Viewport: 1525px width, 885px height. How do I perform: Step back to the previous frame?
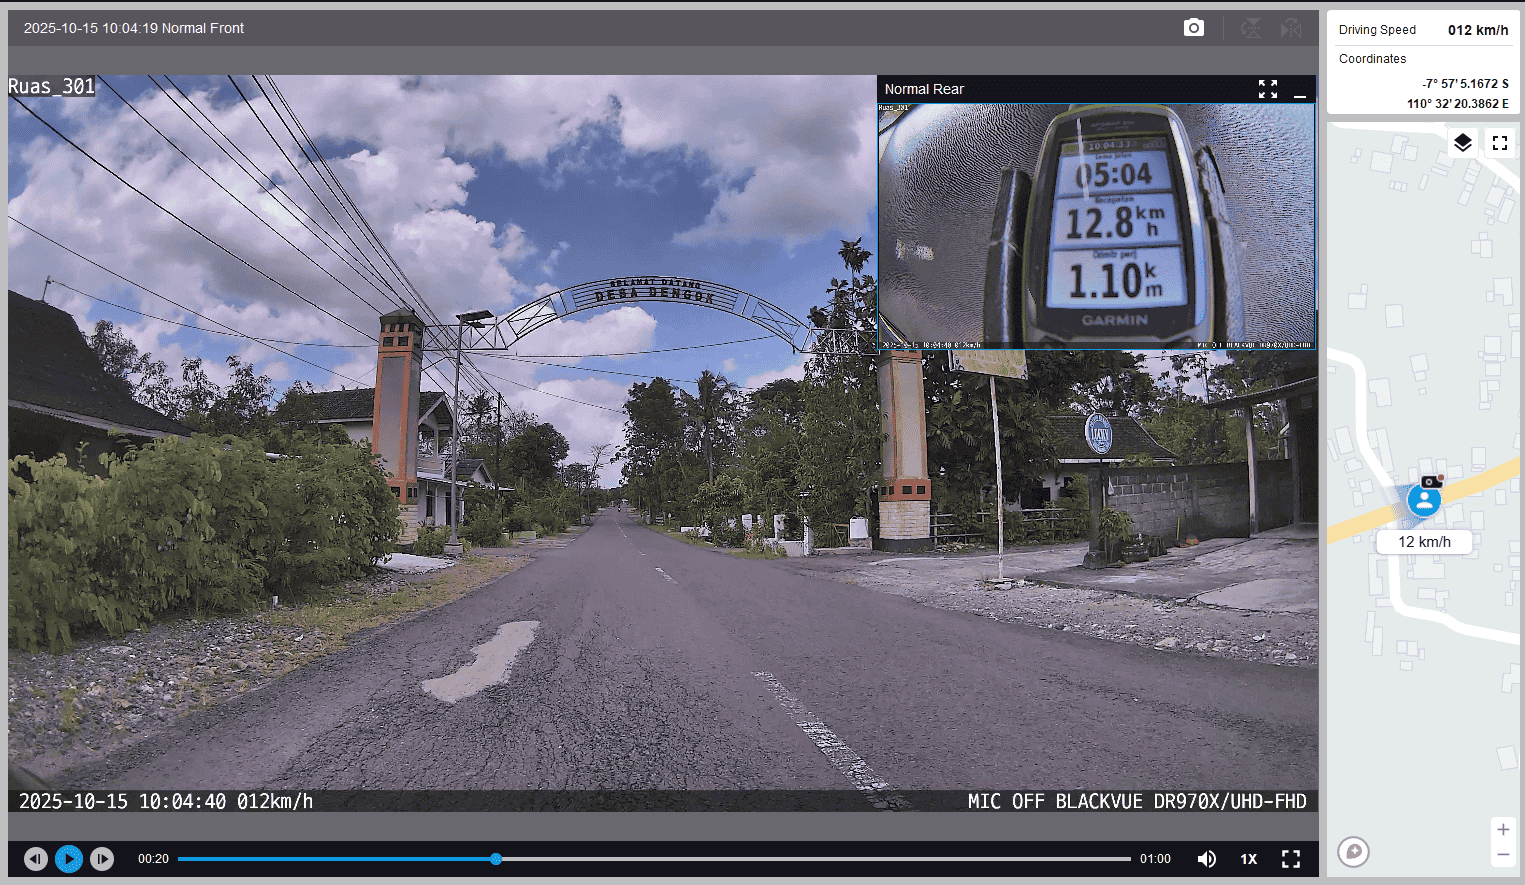36,859
